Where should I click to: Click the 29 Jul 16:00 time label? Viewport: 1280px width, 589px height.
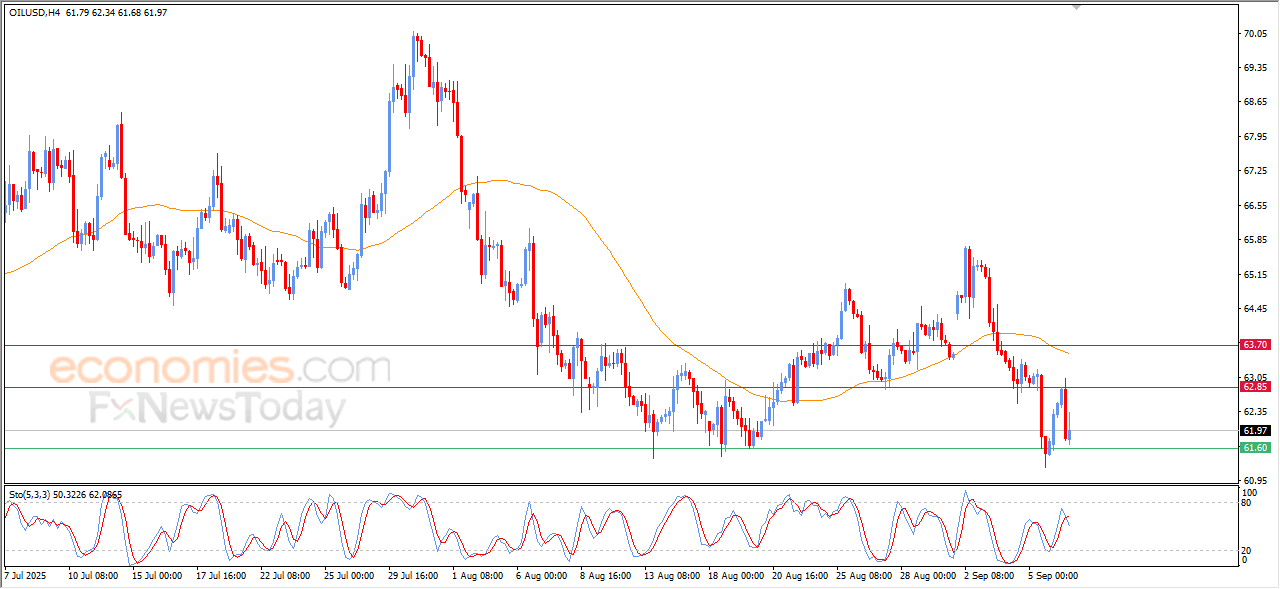(x=413, y=576)
